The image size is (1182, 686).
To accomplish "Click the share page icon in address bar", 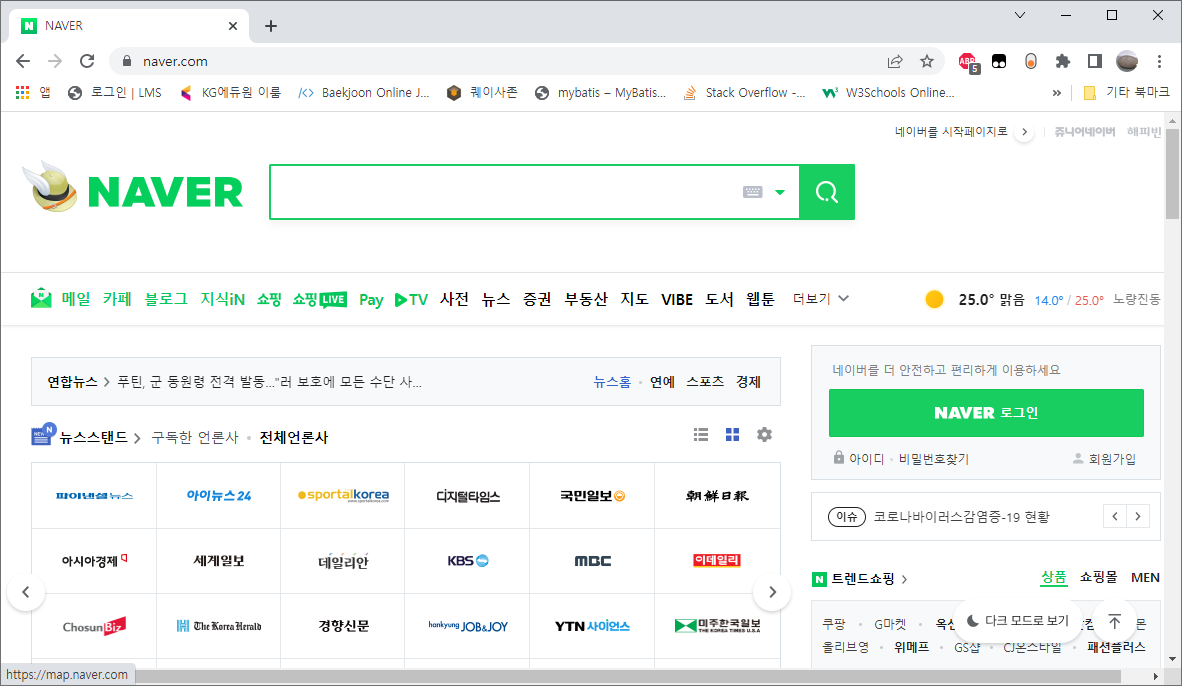I will pos(895,61).
